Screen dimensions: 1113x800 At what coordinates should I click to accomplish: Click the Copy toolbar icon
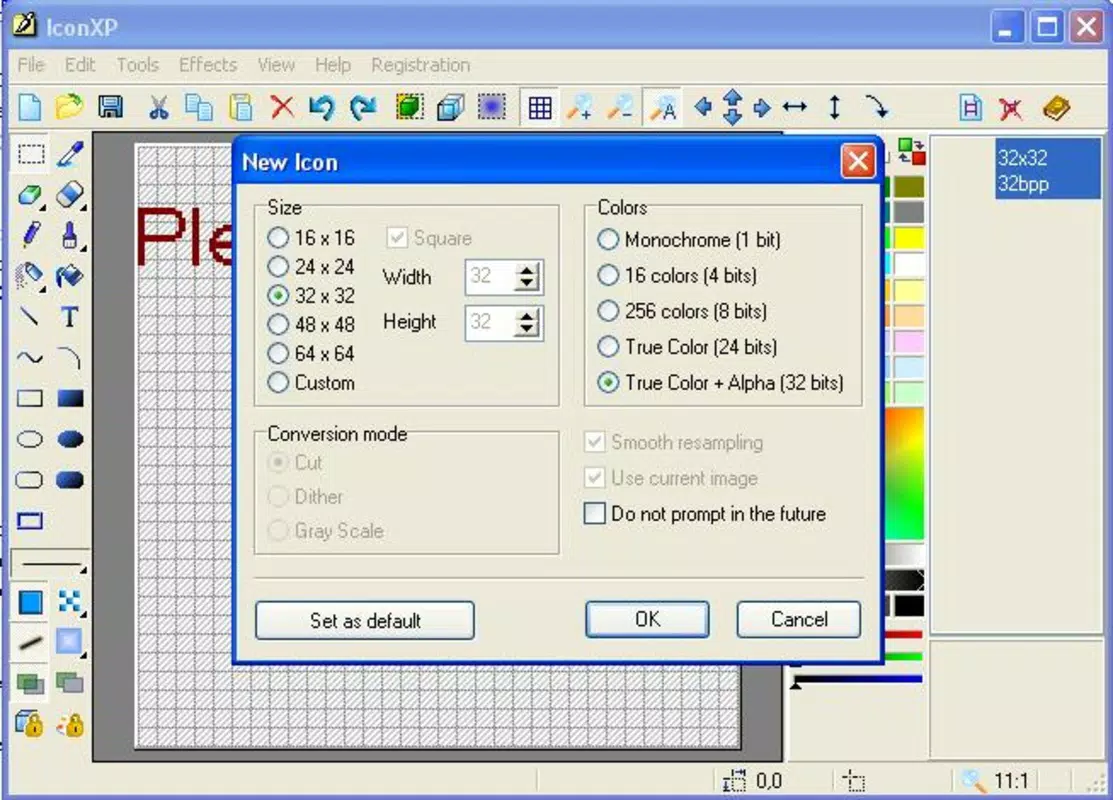[199, 108]
